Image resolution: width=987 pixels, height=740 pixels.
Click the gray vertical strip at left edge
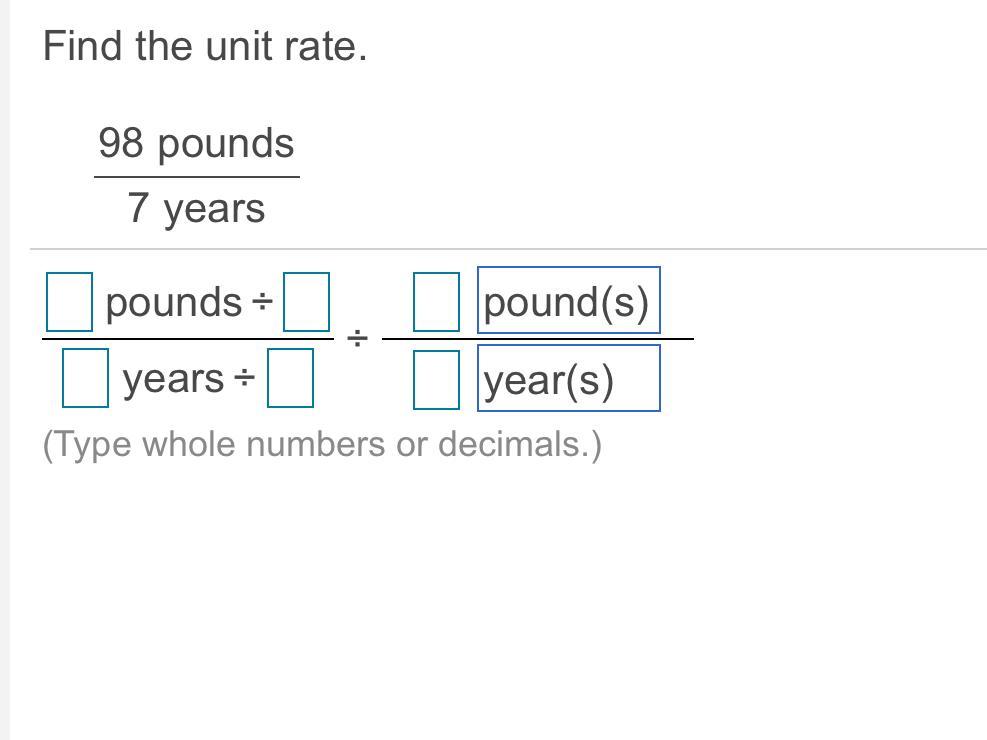[5, 370]
